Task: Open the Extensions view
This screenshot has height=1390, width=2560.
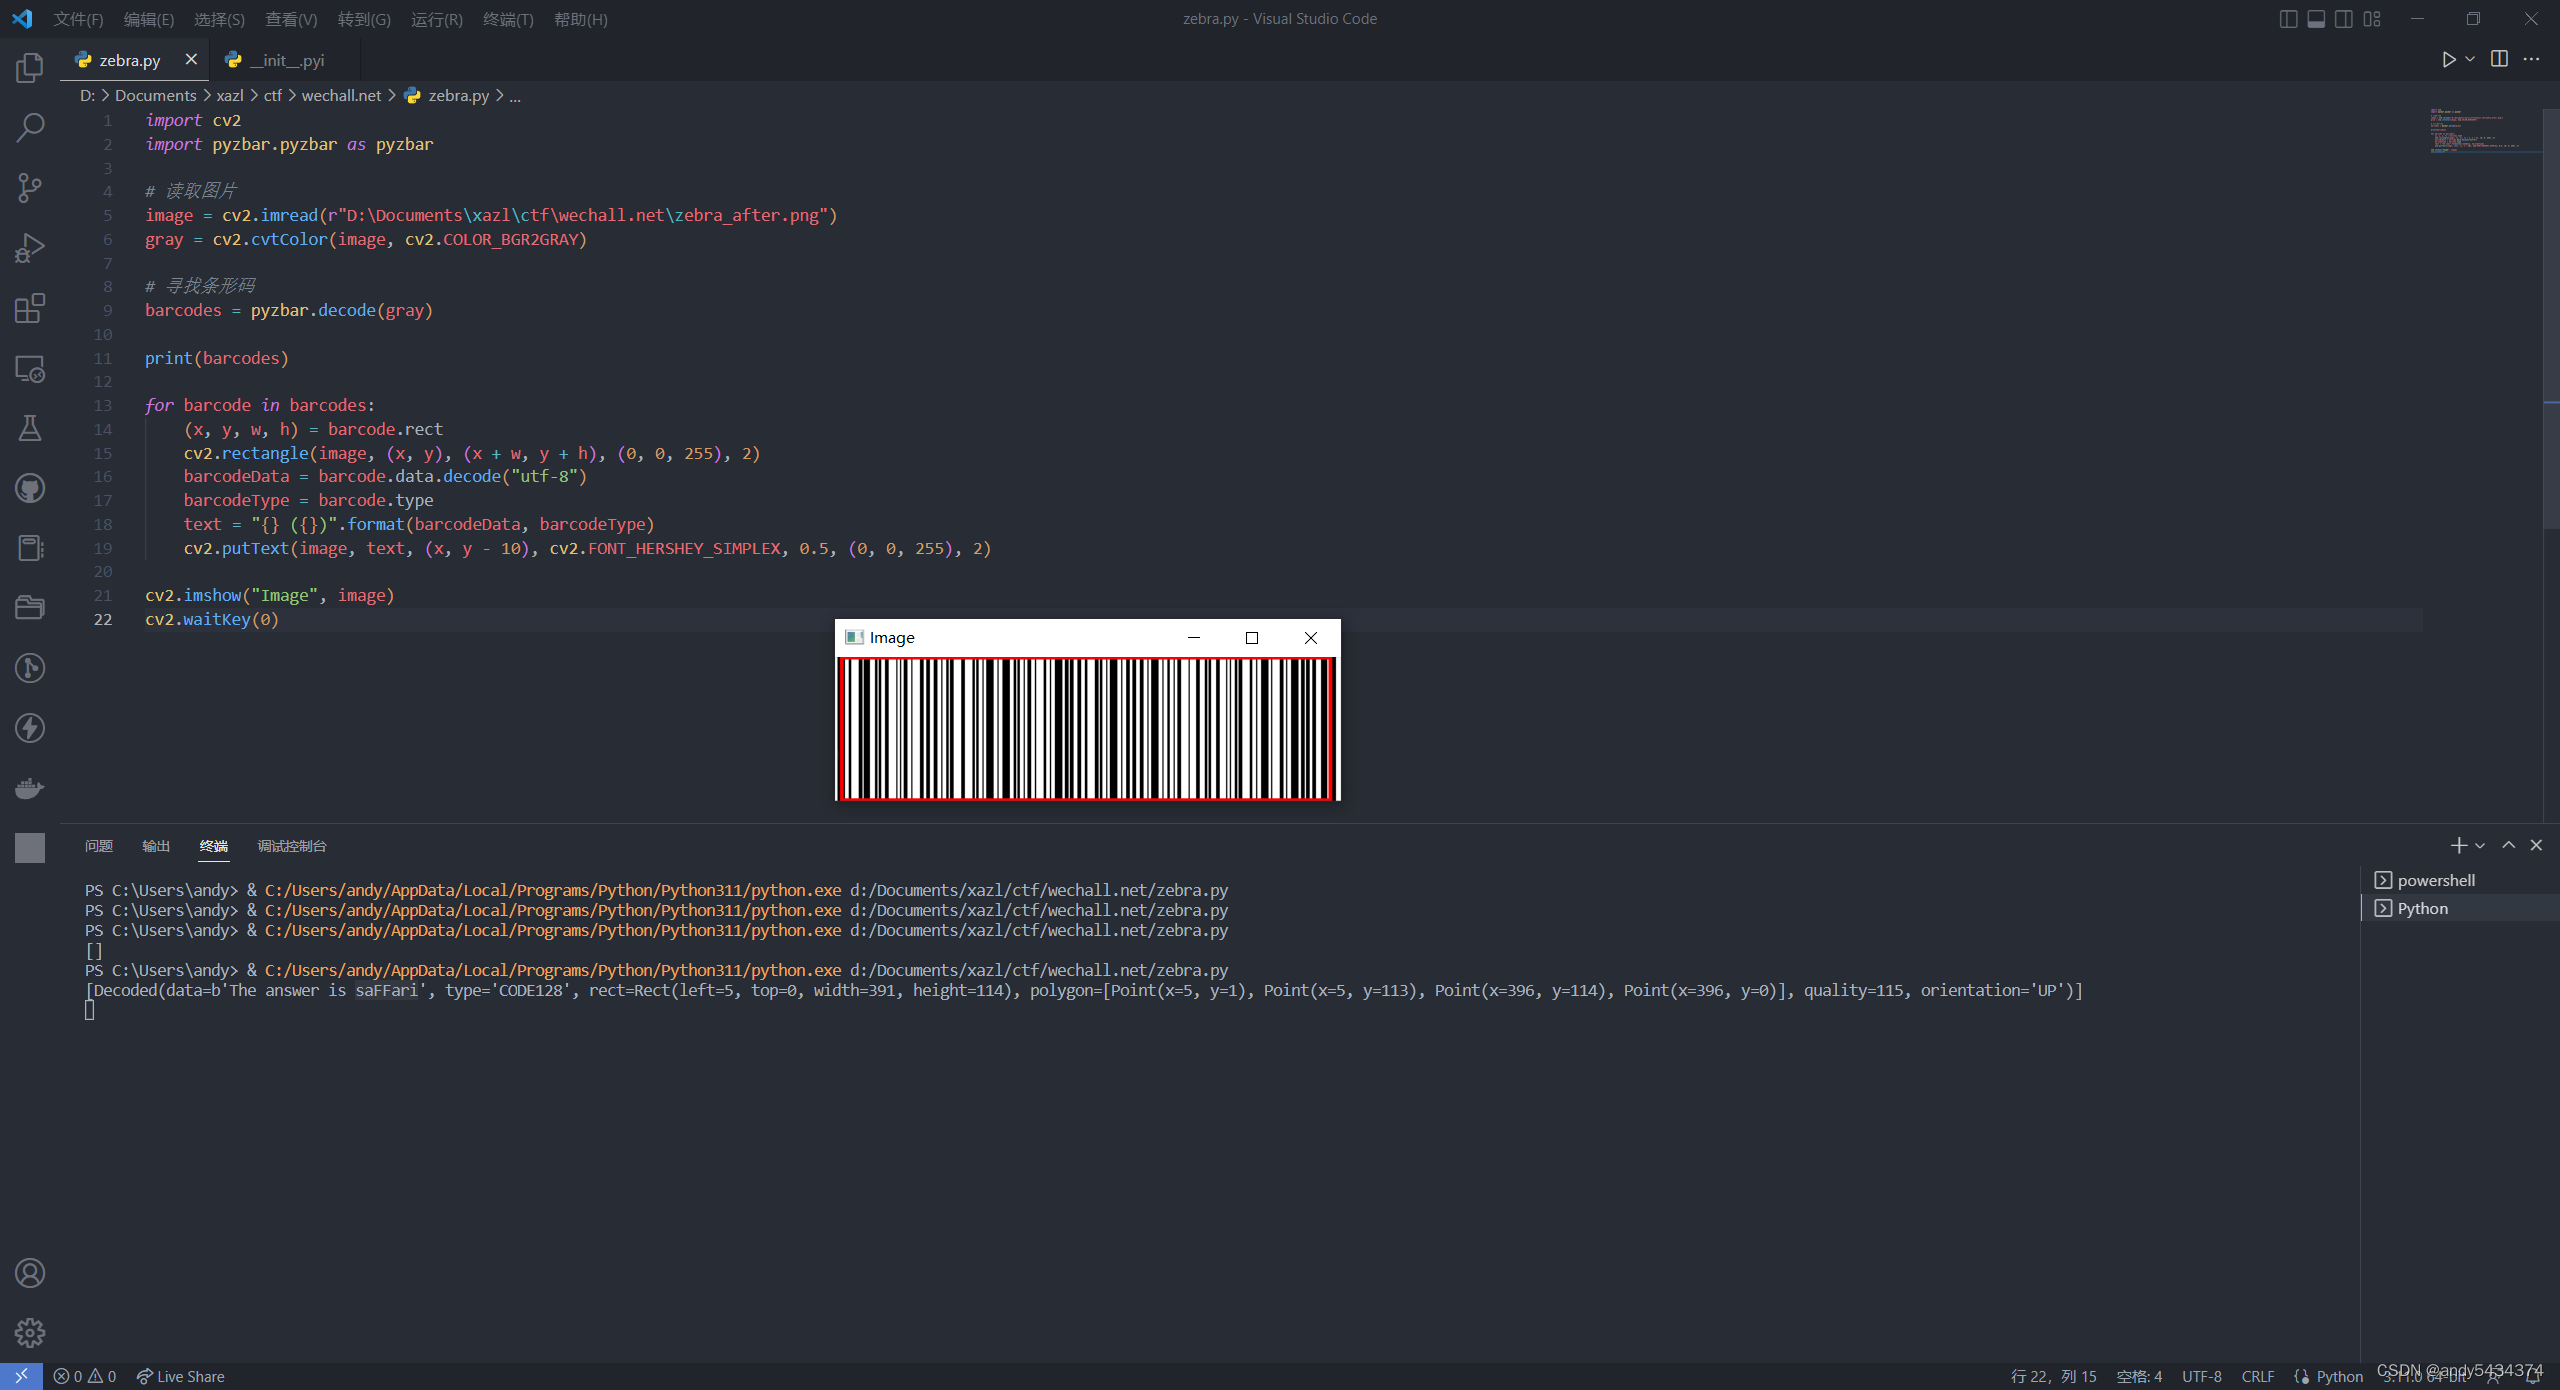Action: pos(30,308)
